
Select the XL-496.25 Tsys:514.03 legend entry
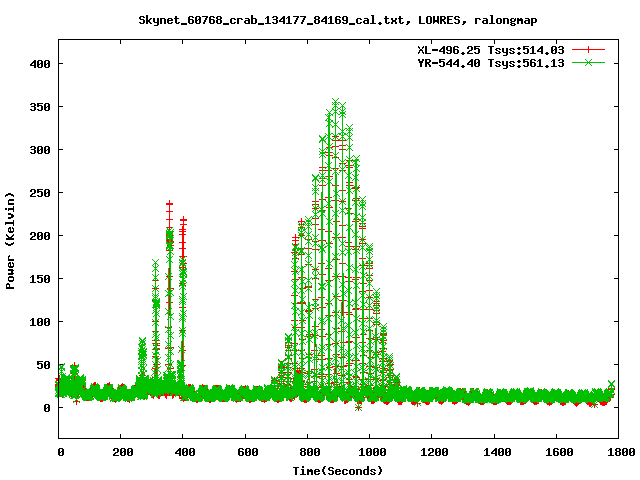click(491, 50)
